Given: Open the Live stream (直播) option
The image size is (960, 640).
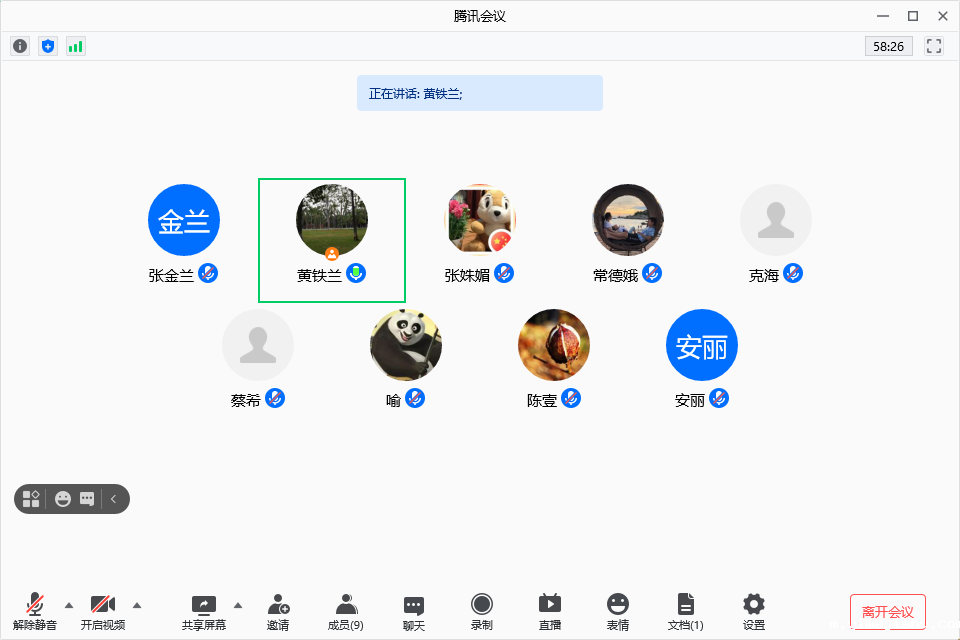Looking at the screenshot, I should [550, 611].
